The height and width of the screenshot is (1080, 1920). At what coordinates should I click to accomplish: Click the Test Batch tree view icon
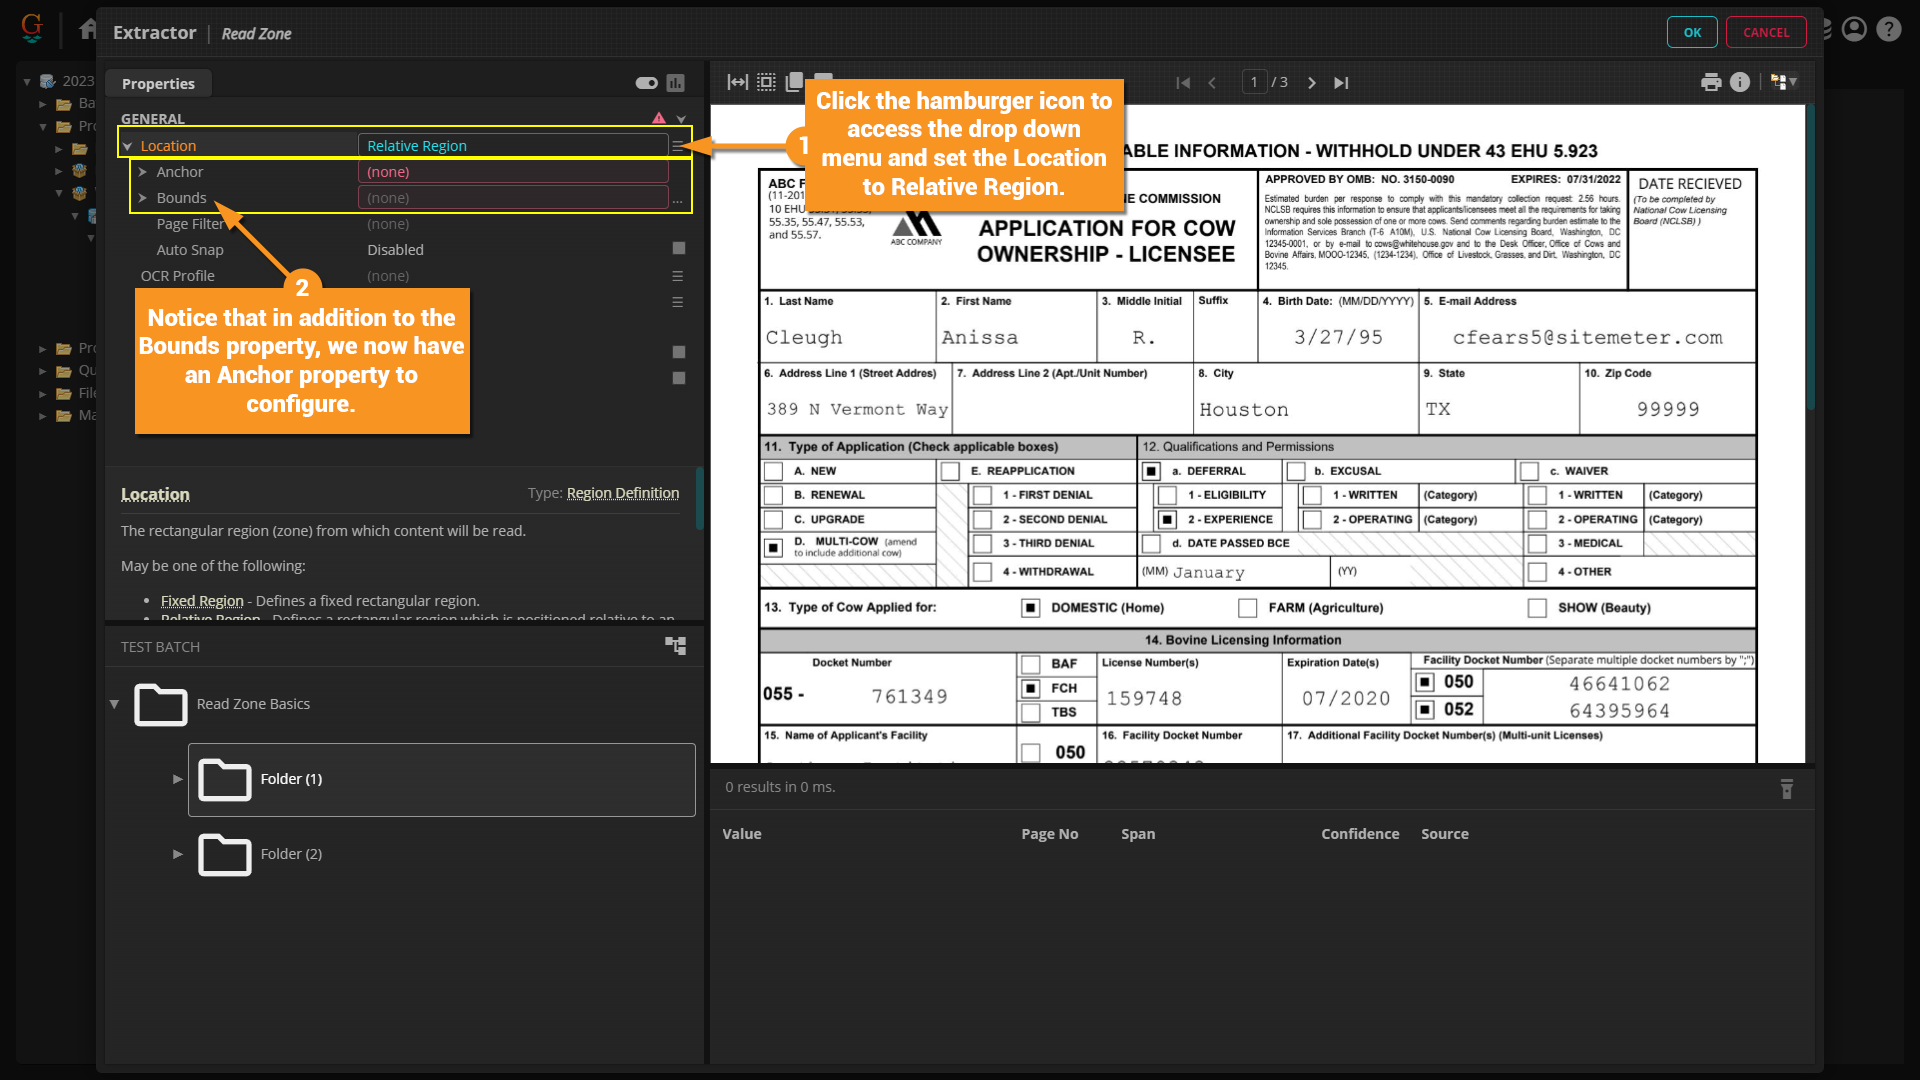point(676,646)
